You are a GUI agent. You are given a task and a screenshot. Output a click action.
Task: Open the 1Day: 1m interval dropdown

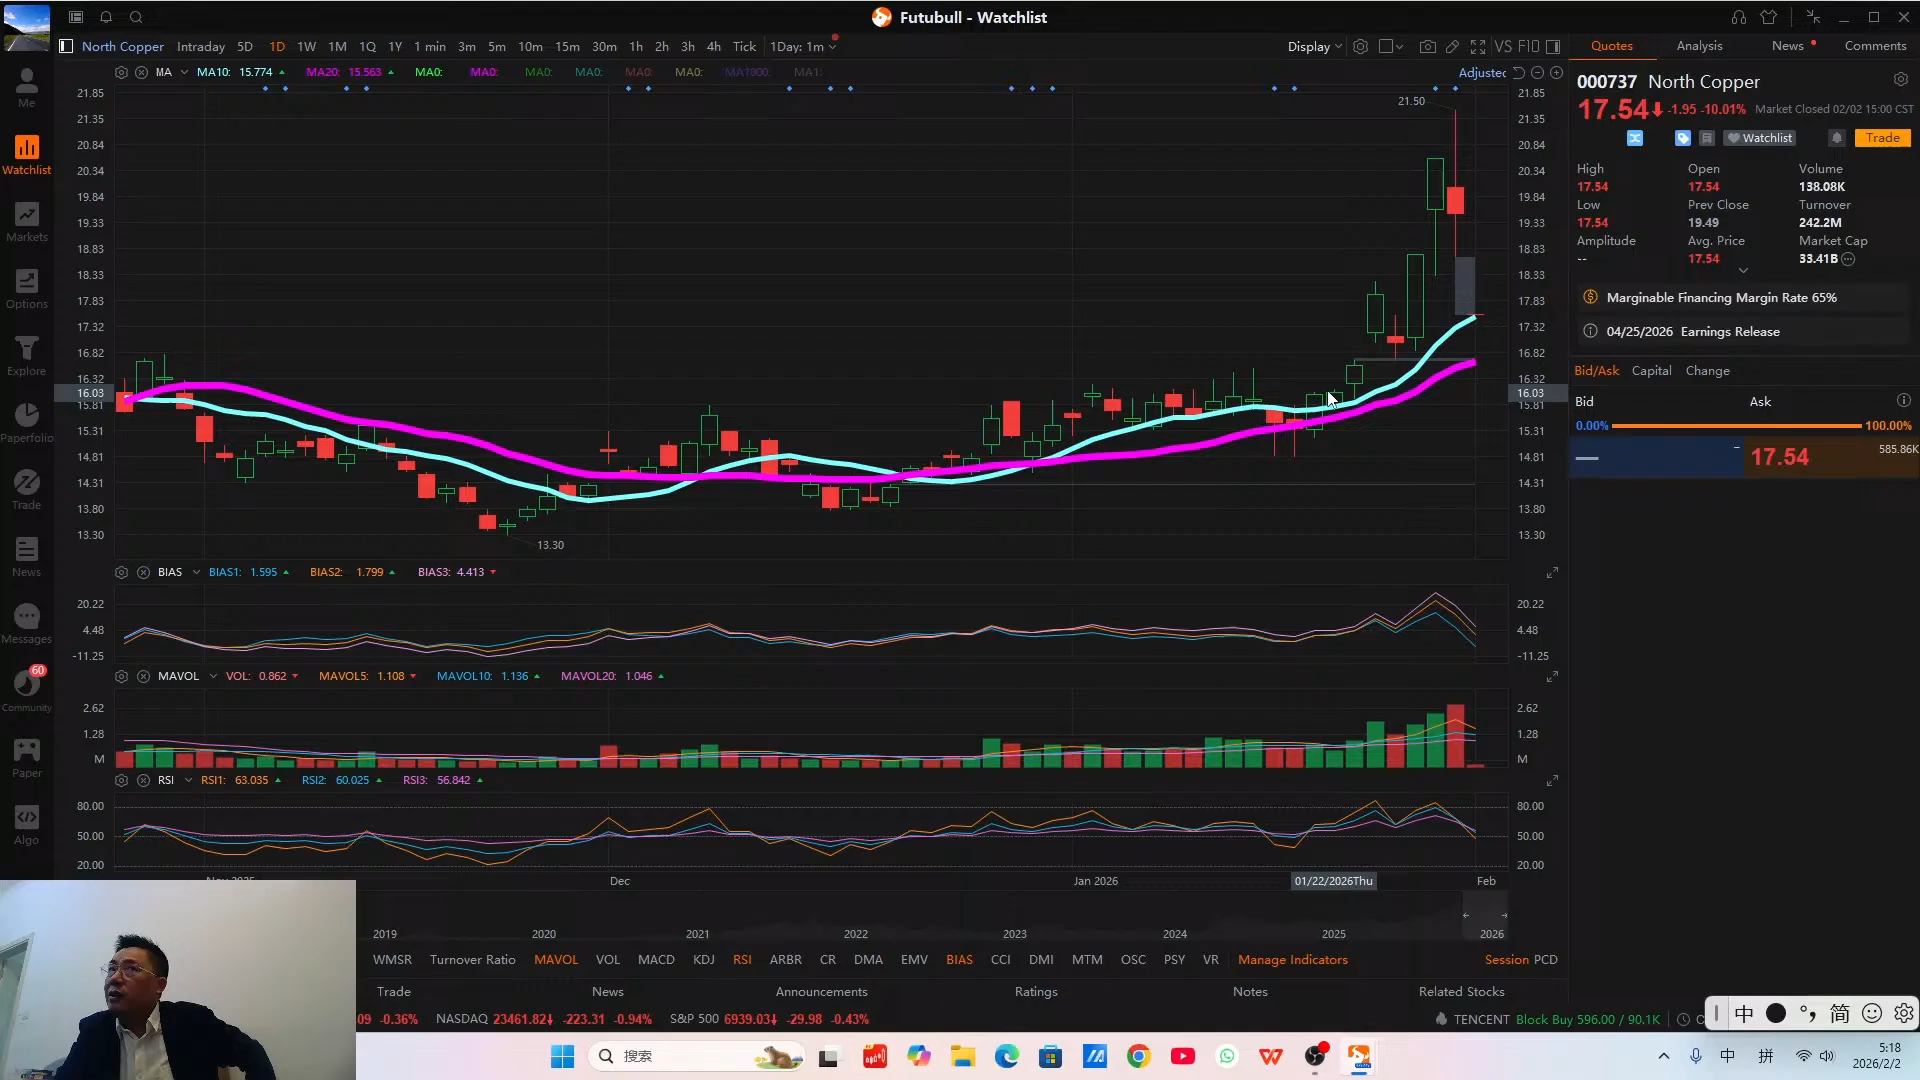(802, 47)
